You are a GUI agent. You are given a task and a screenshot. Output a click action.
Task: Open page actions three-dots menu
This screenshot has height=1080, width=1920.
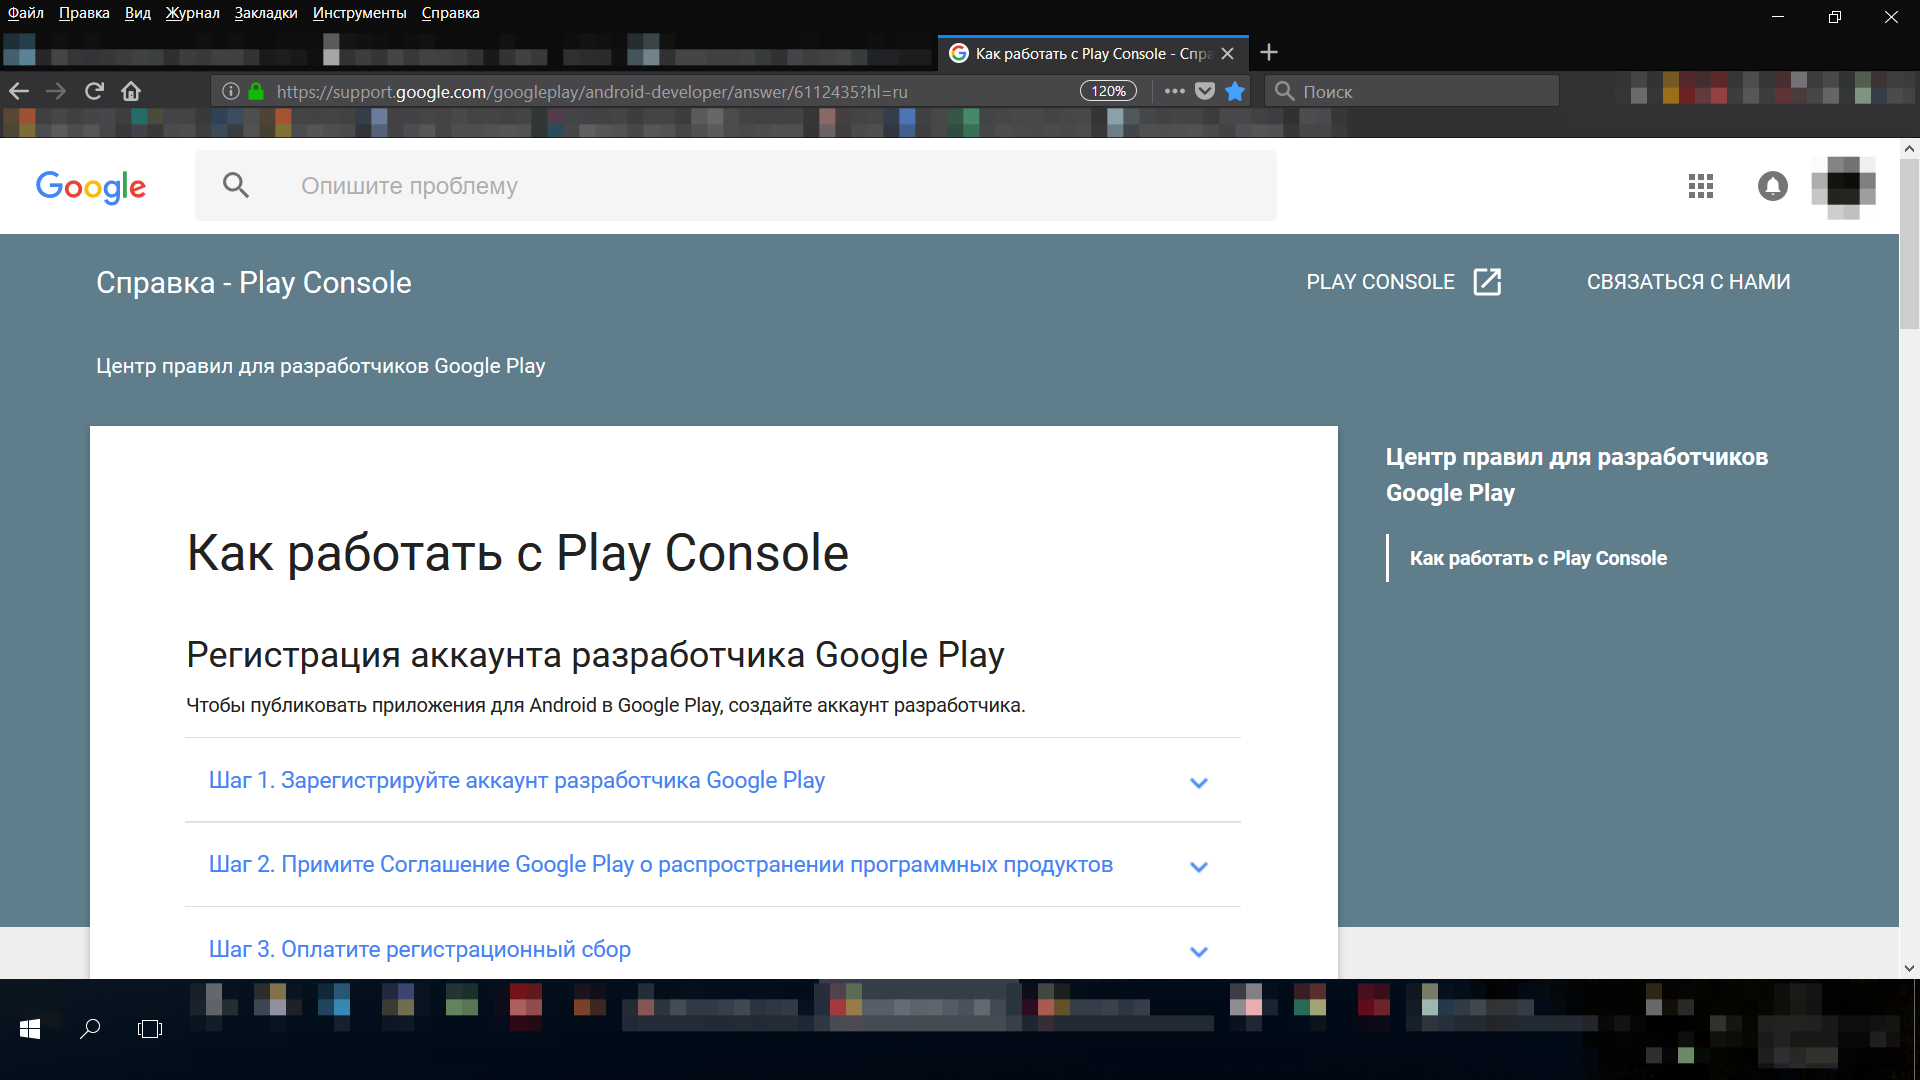pos(1174,91)
